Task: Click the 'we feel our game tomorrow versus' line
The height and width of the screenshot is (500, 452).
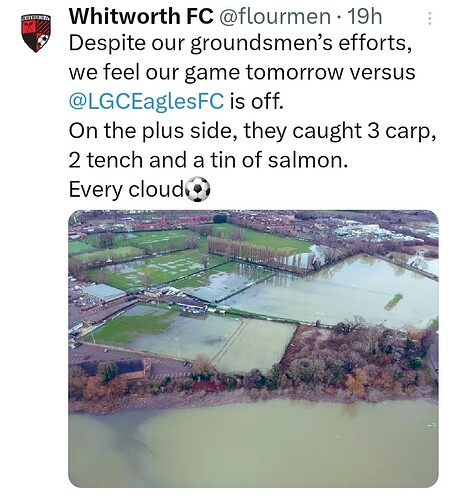Action: click(x=242, y=72)
